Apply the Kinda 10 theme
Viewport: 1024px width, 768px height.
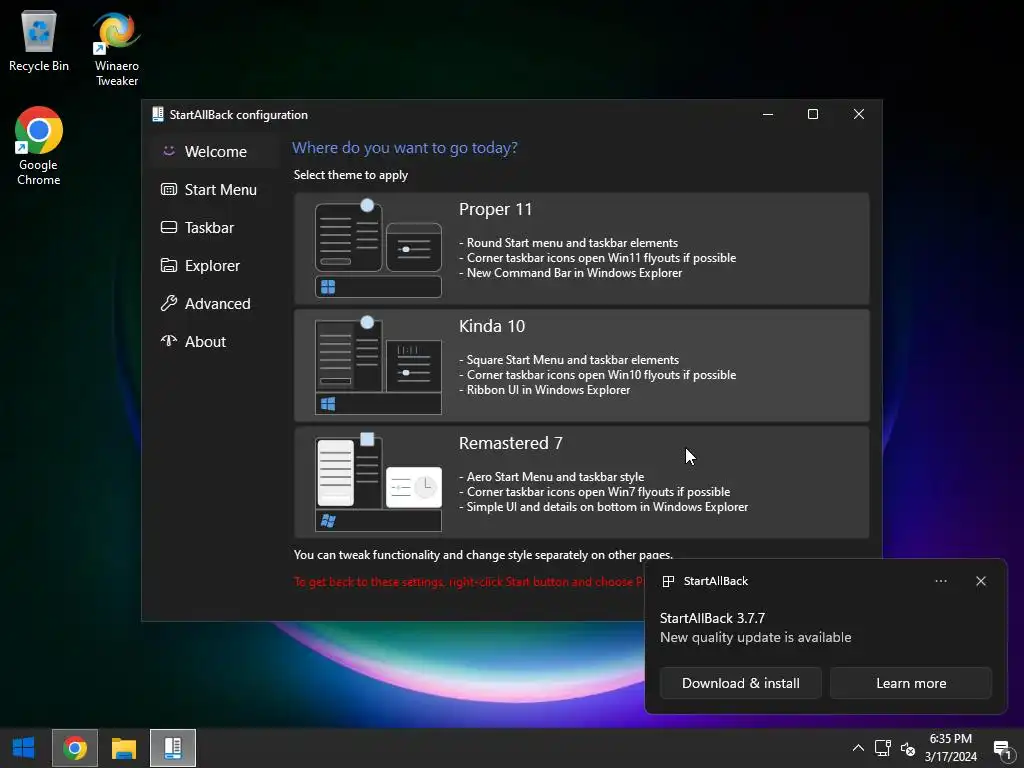pos(581,365)
